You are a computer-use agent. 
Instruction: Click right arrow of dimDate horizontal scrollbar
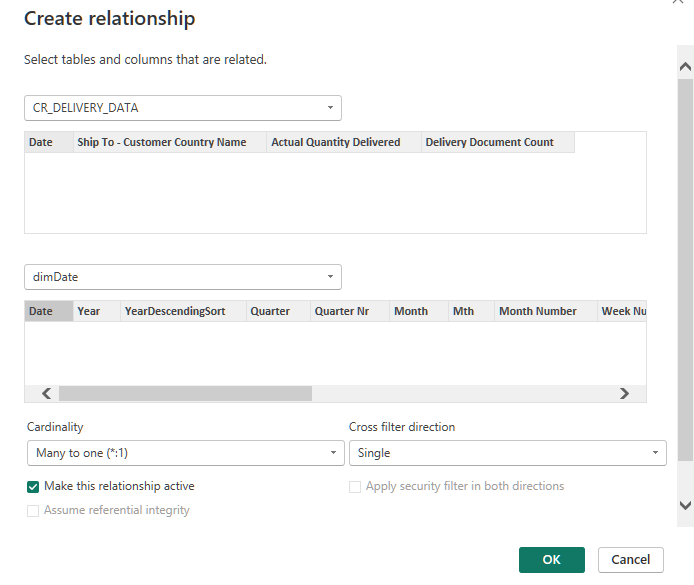tap(624, 393)
